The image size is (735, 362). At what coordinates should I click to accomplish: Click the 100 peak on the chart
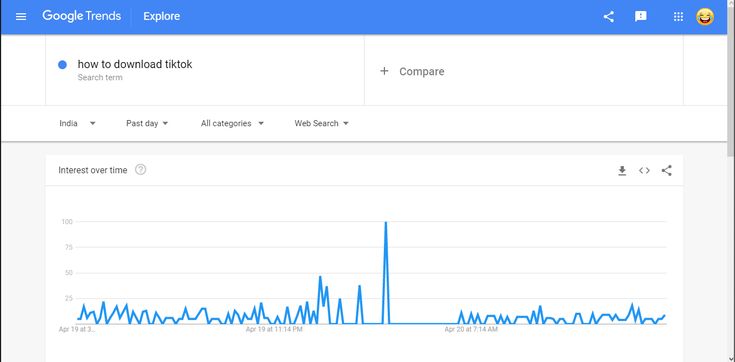(386, 222)
